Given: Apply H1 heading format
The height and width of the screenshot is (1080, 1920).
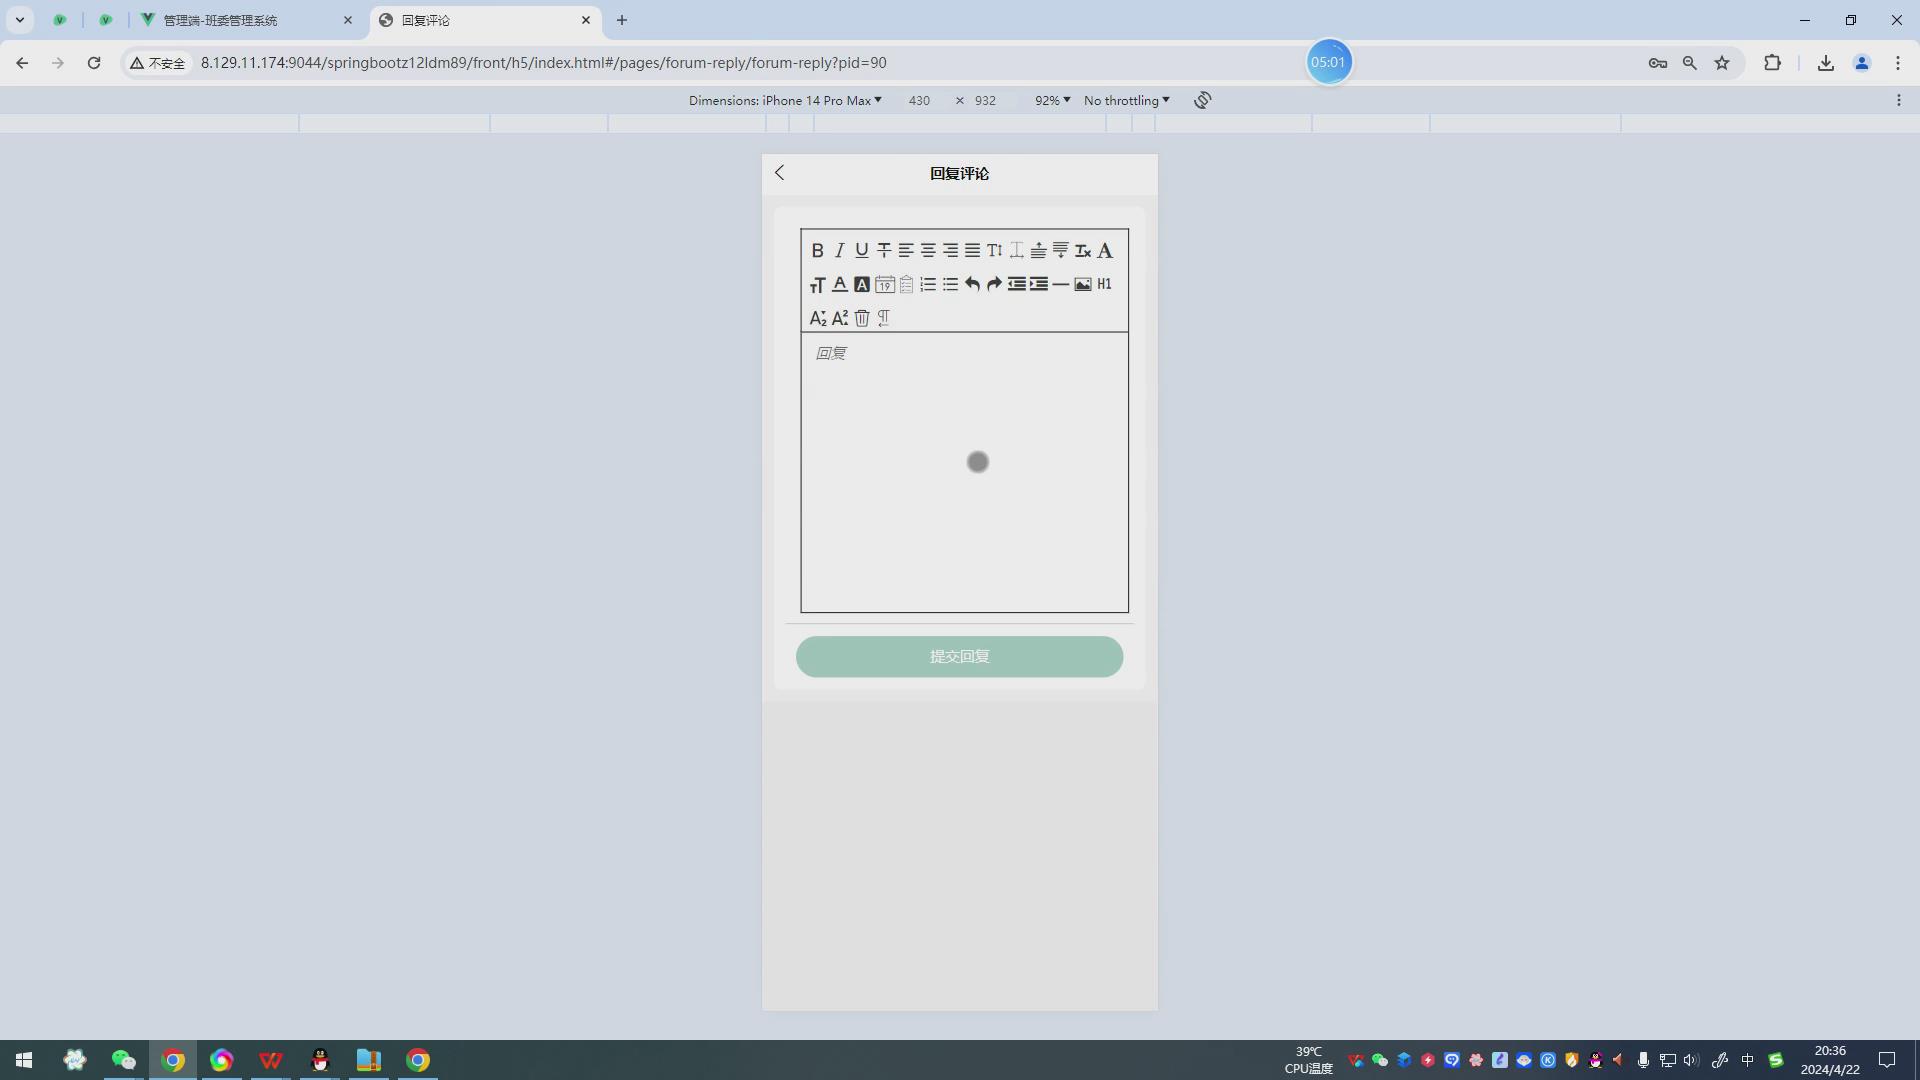Looking at the screenshot, I should pos(1105,284).
